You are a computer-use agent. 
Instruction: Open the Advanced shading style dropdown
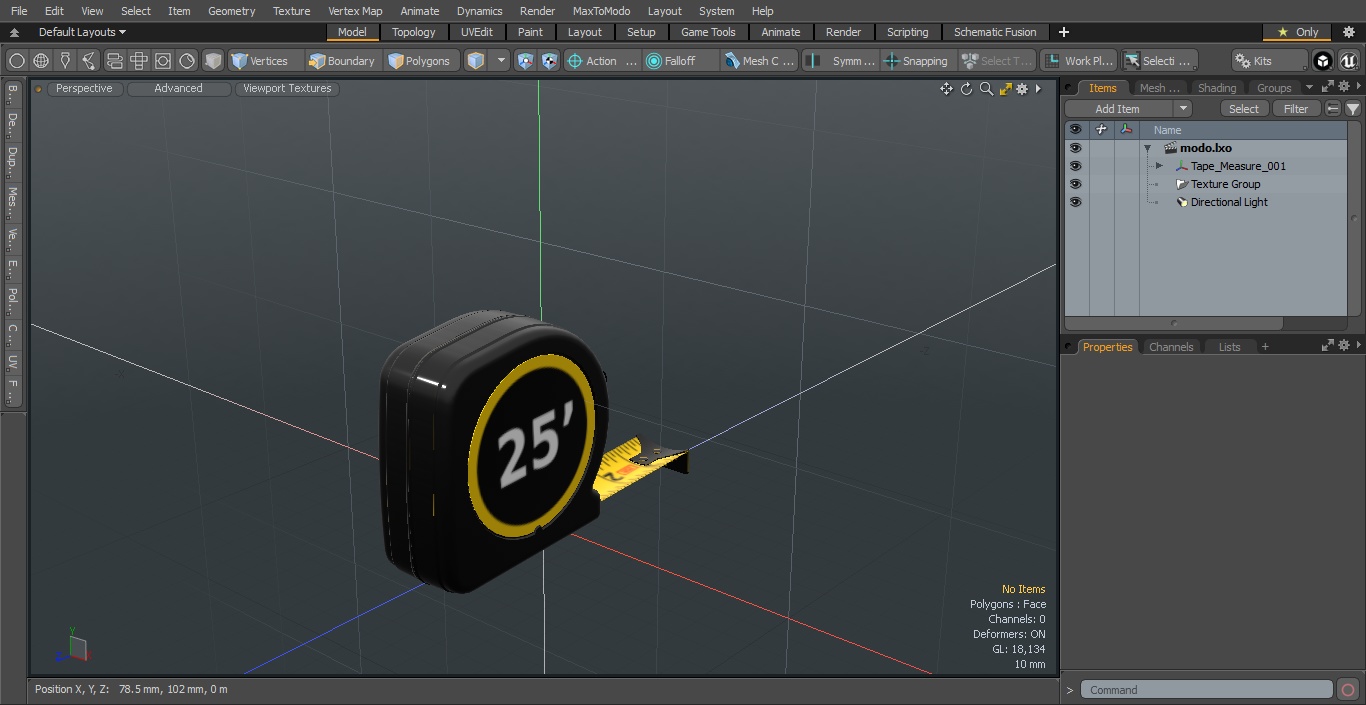178,88
